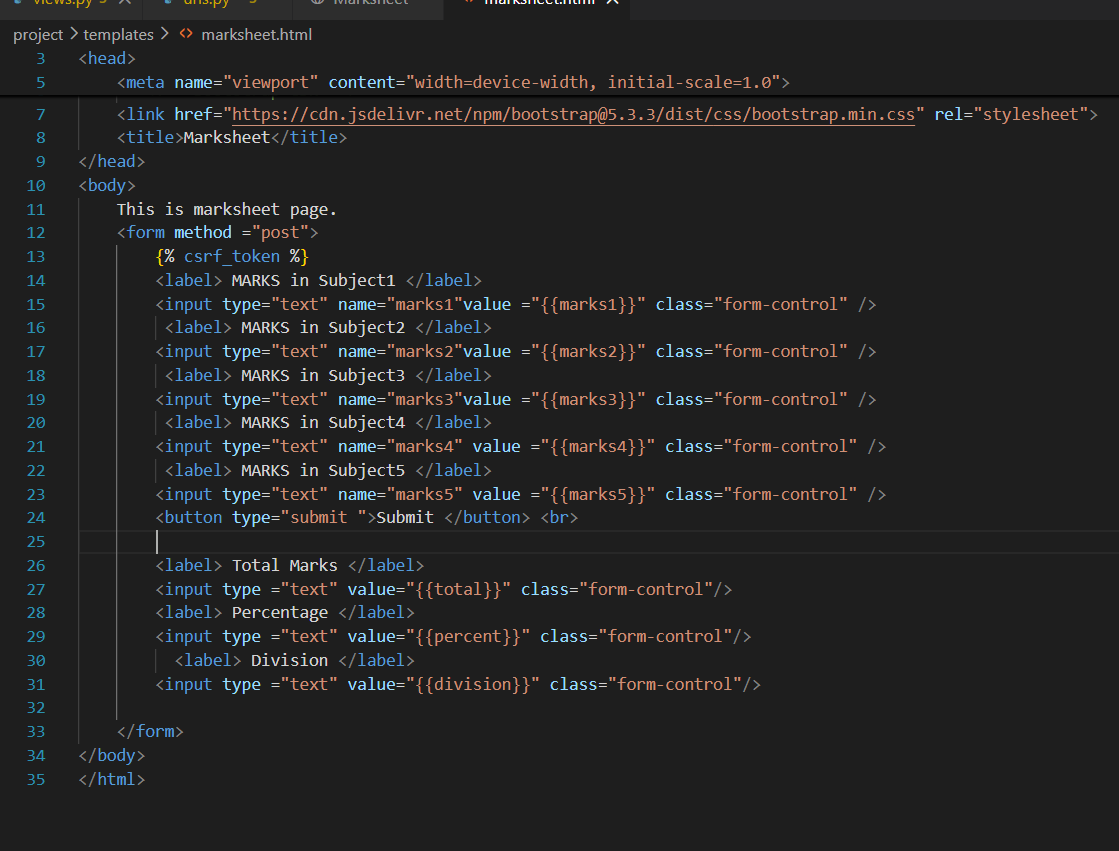Click the Marksheet title text on line 8
The height and width of the screenshot is (851, 1119).
tap(226, 137)
